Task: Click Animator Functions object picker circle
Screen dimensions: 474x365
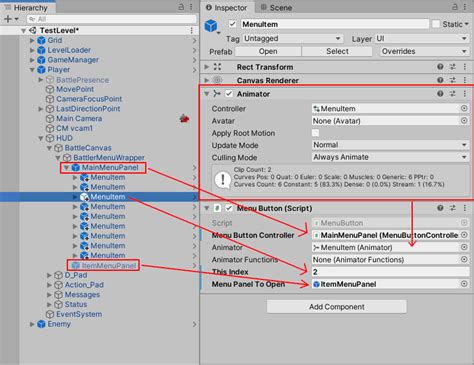Action: pos(464,259)
